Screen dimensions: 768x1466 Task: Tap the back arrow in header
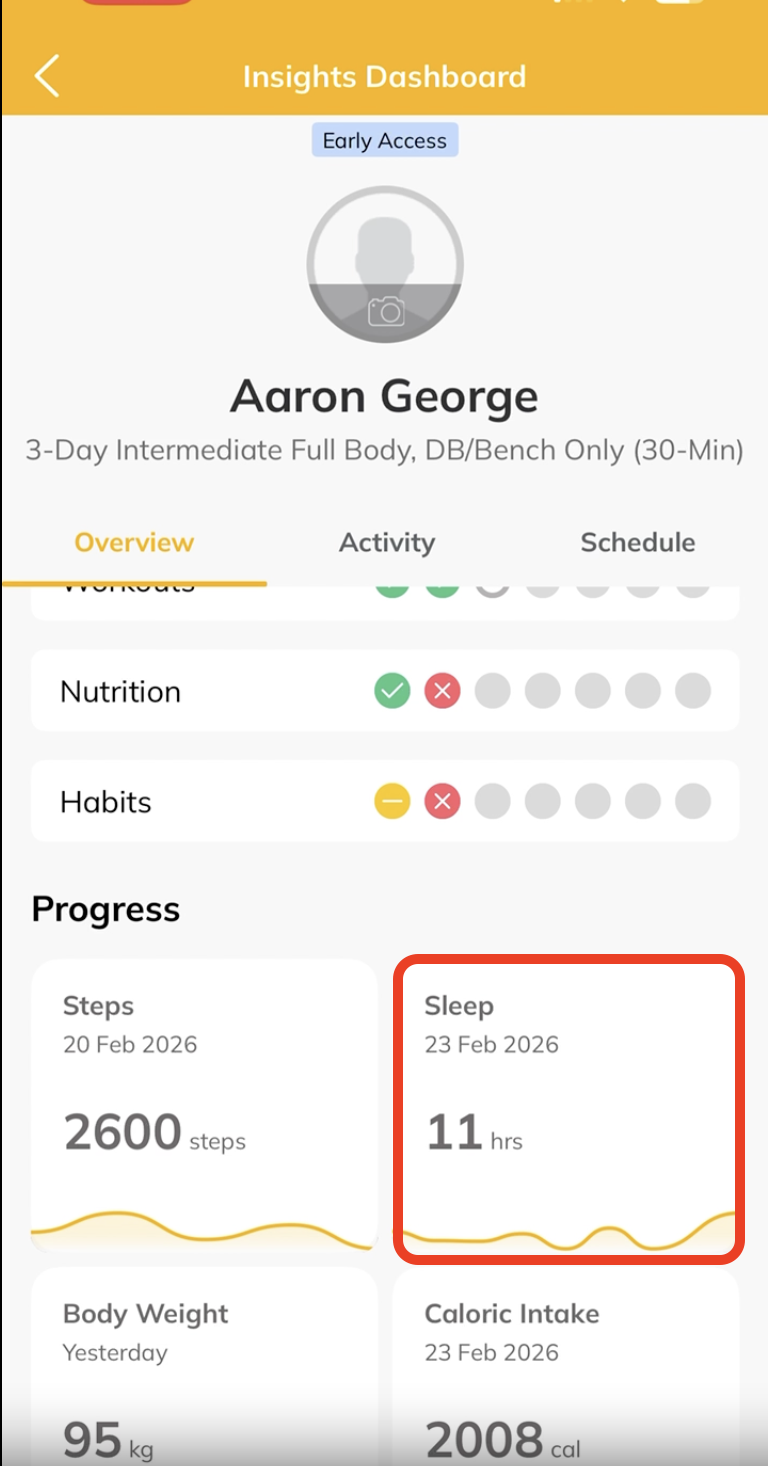pyautogui.click(x=47, y=77)
